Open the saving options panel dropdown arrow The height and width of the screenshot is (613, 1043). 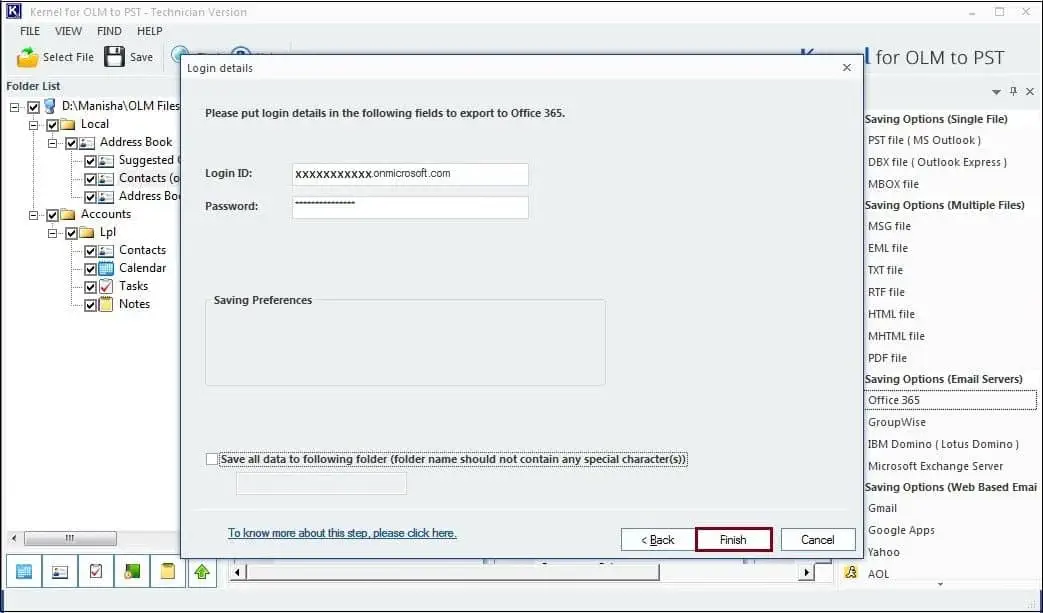996,92
